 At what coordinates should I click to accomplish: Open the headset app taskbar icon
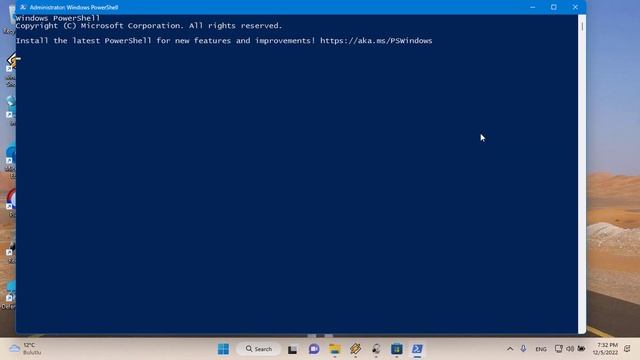pos(376,349)
